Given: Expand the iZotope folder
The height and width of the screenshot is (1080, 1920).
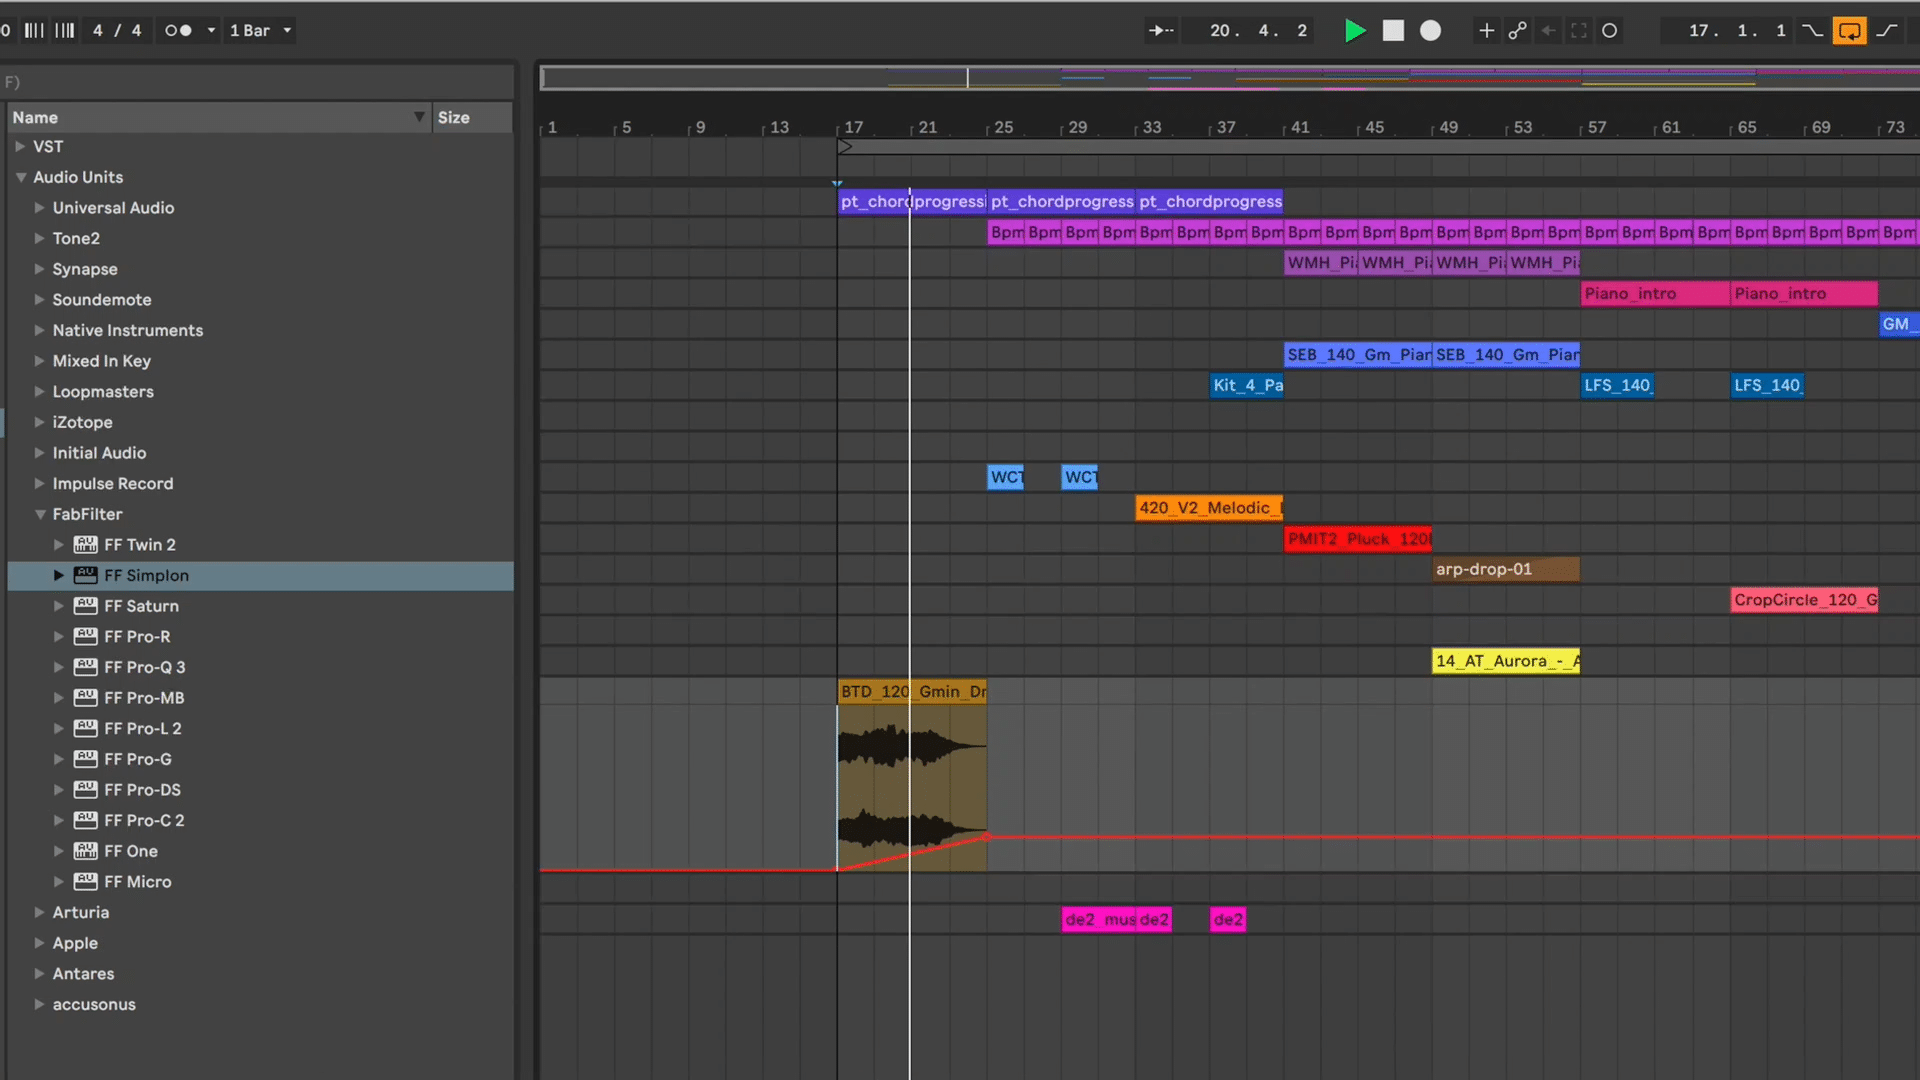Looking at the screenshot, I should coord(39,423).
